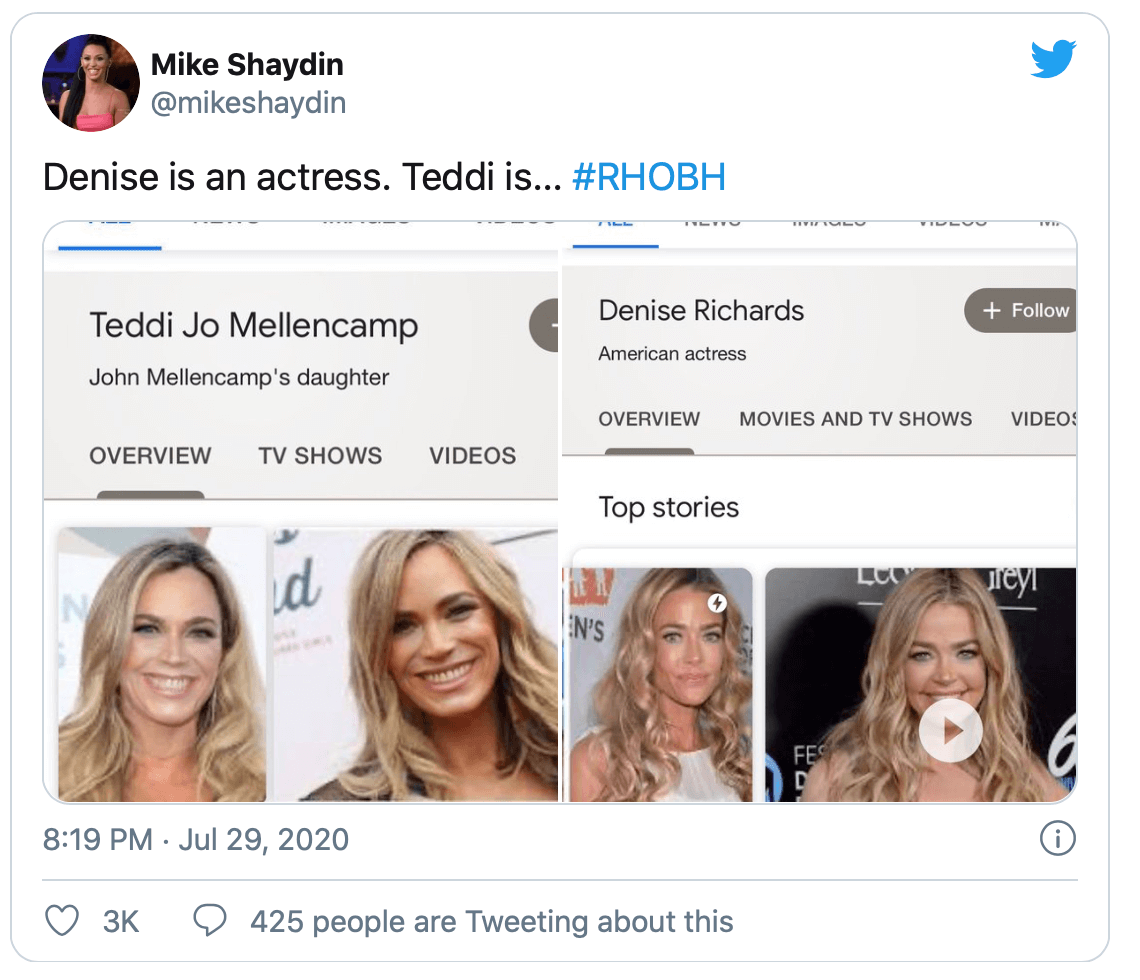The width and height of the screenshot is (1140, 980).
Task: Click the heart like icon
Action: point(62,921)
